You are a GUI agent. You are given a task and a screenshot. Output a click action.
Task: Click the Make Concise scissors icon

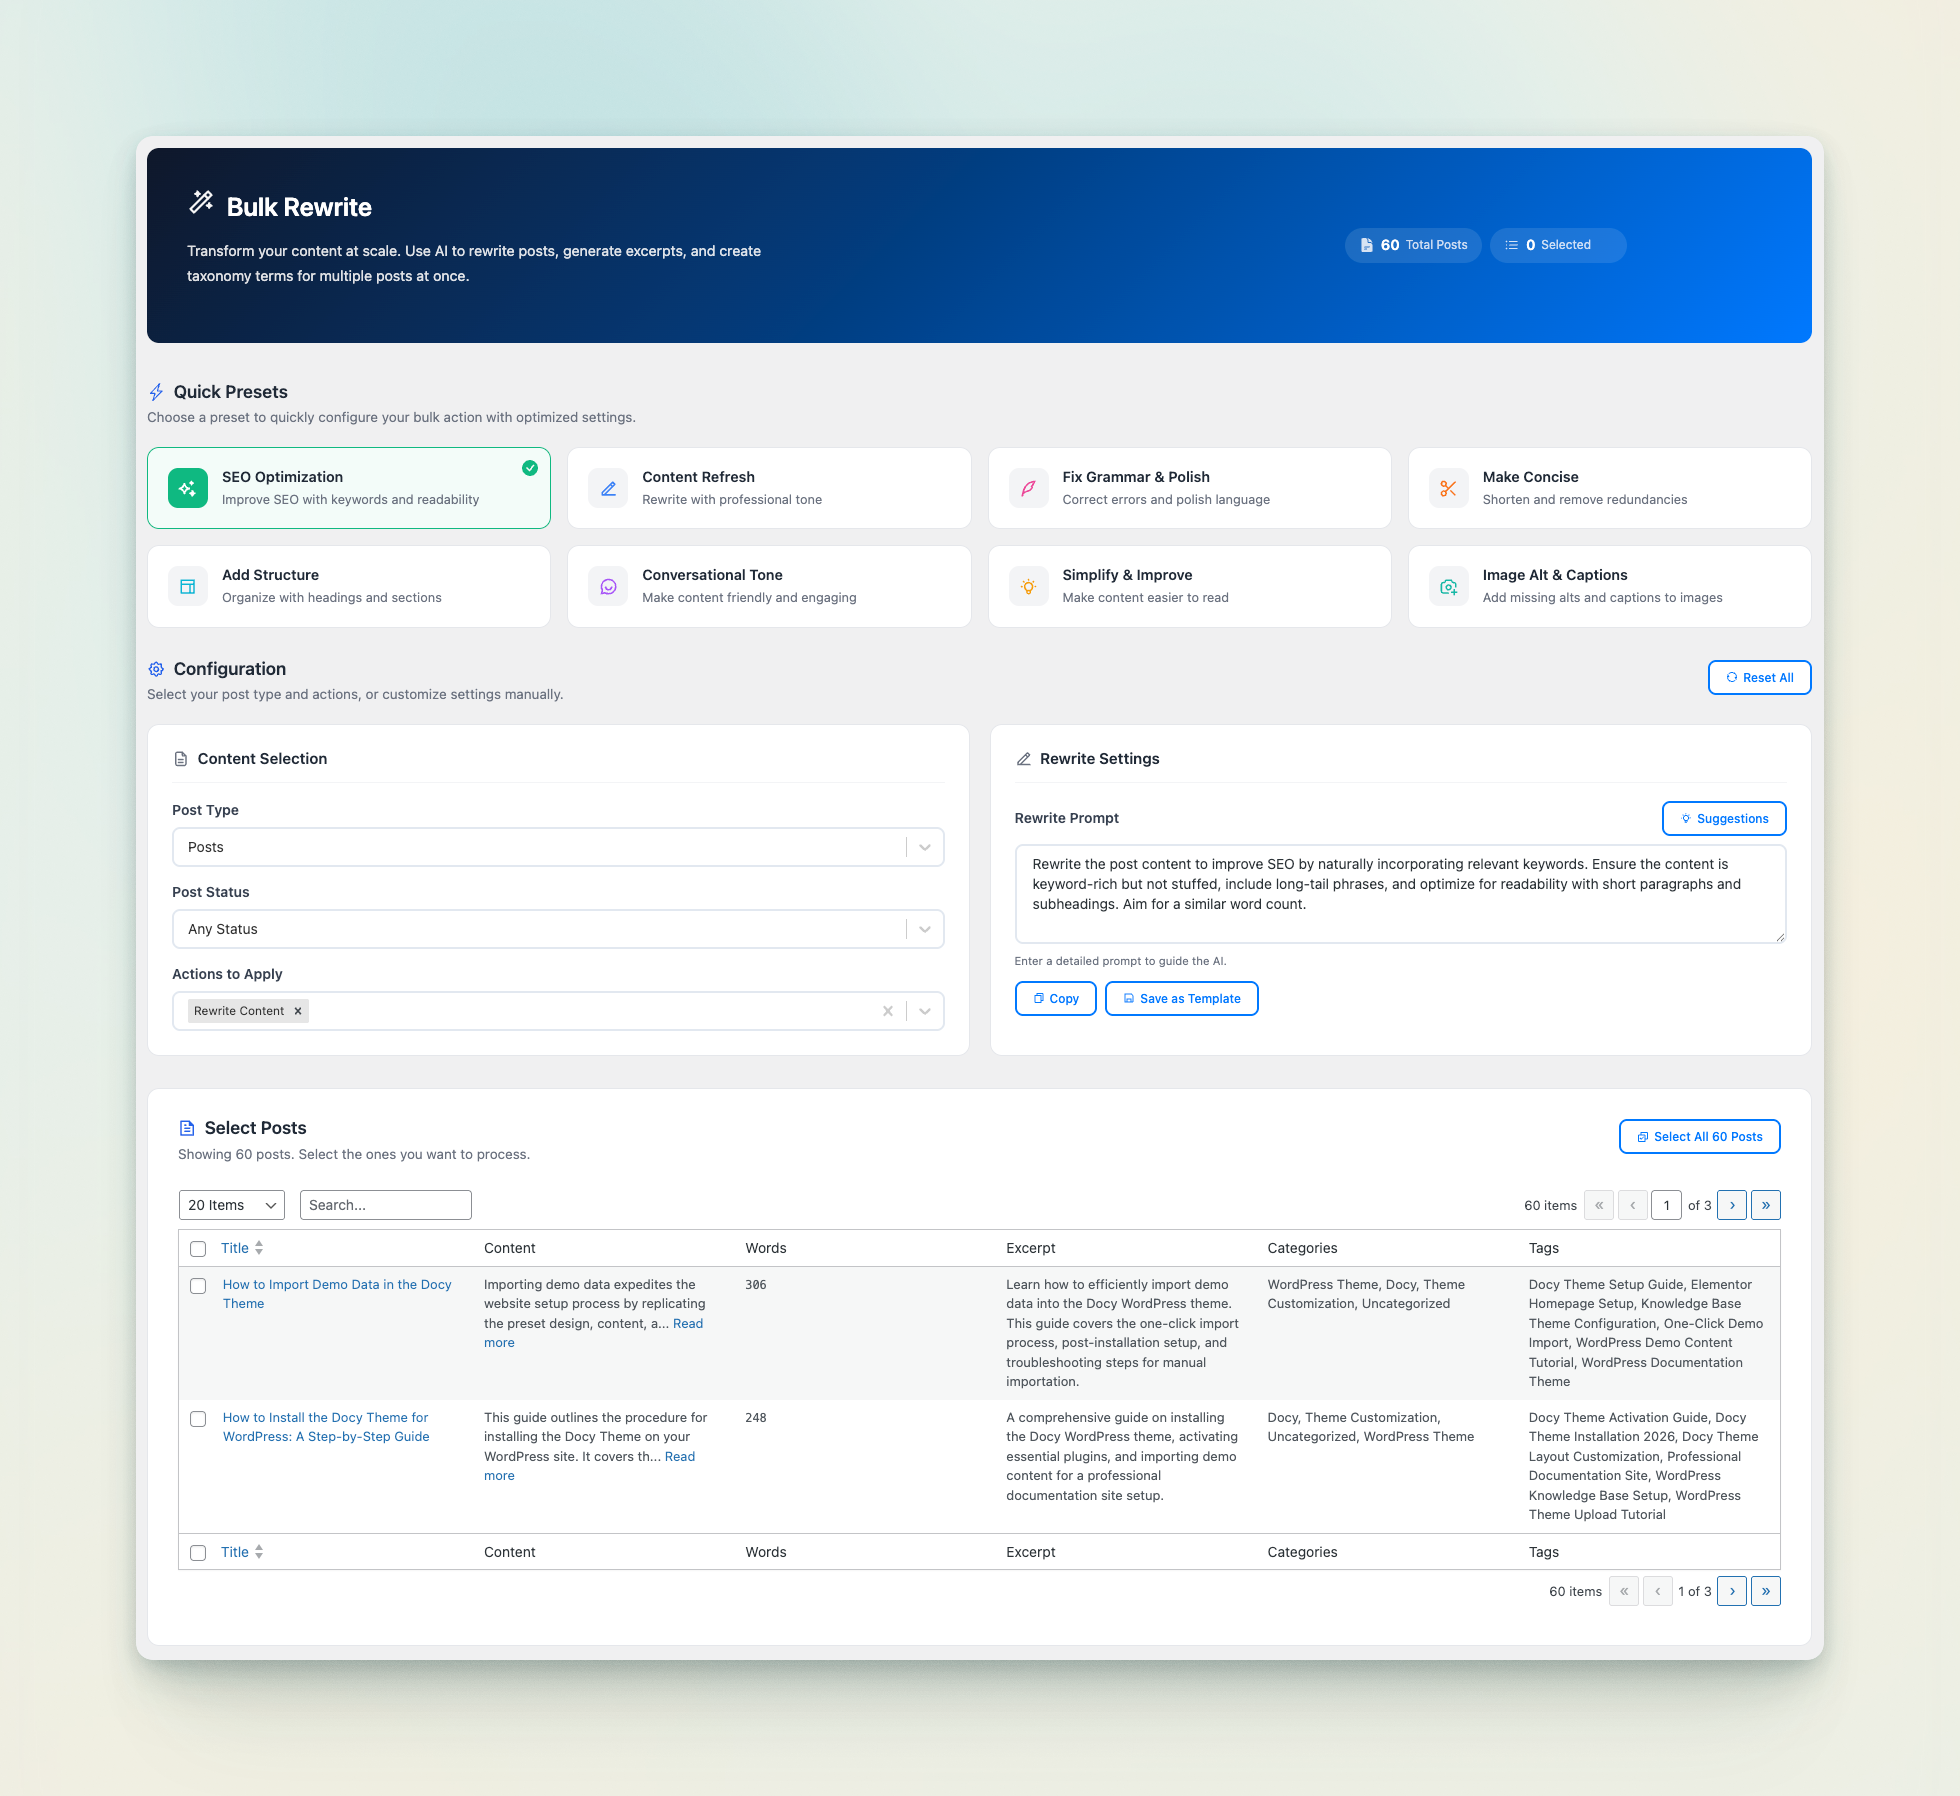[x=1448, y=488]
